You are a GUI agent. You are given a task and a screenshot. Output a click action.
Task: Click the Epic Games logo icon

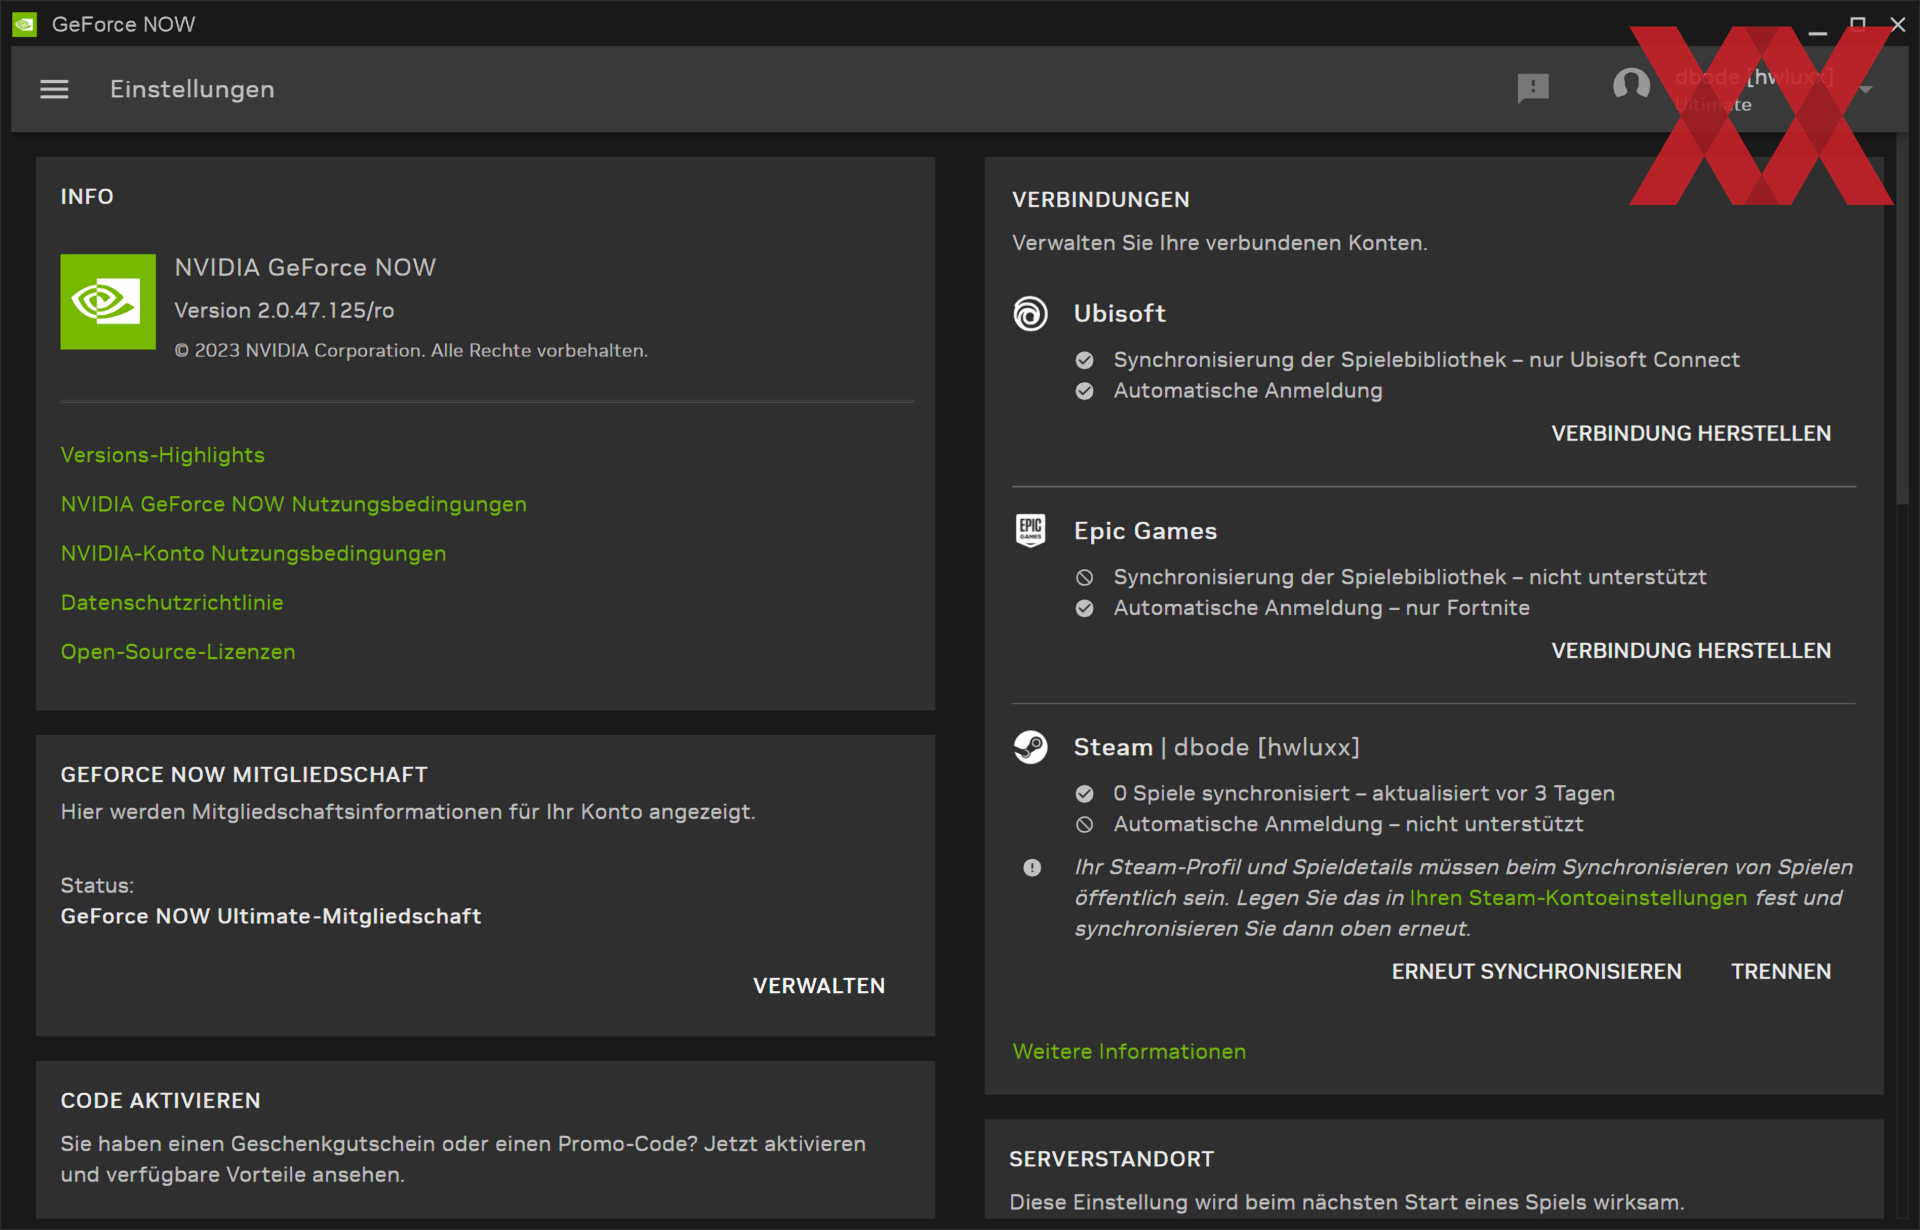(1030, 531)
